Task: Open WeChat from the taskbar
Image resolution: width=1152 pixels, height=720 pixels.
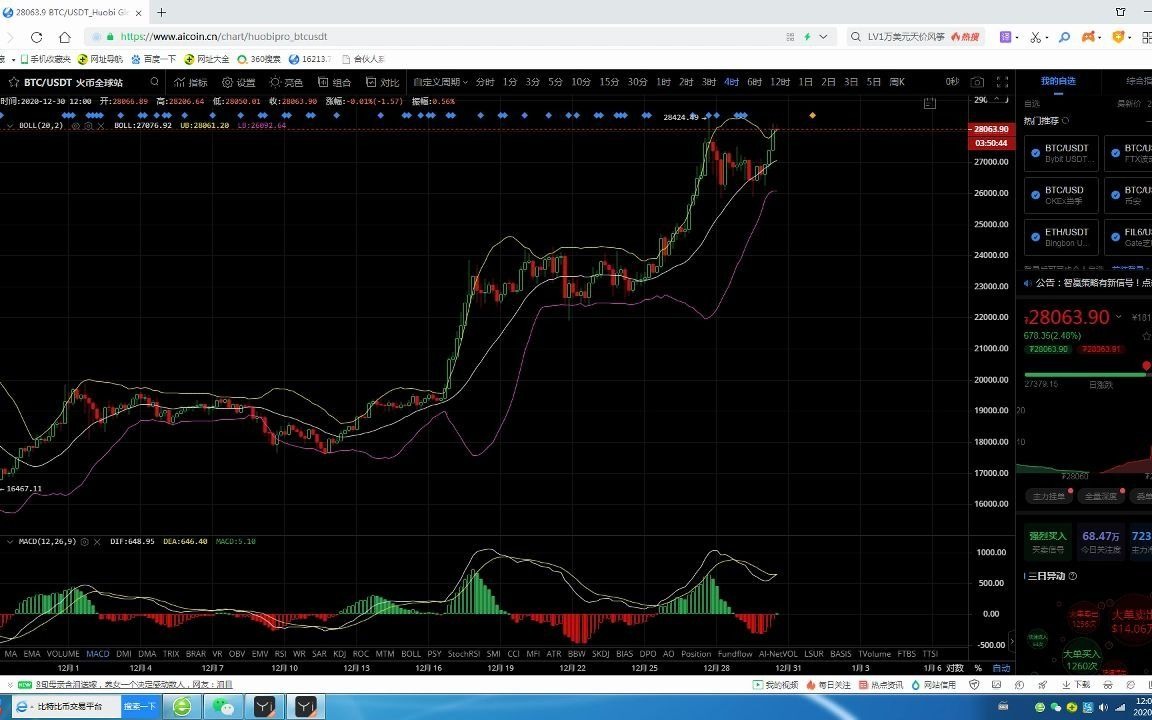Action: tap(223, 707)
